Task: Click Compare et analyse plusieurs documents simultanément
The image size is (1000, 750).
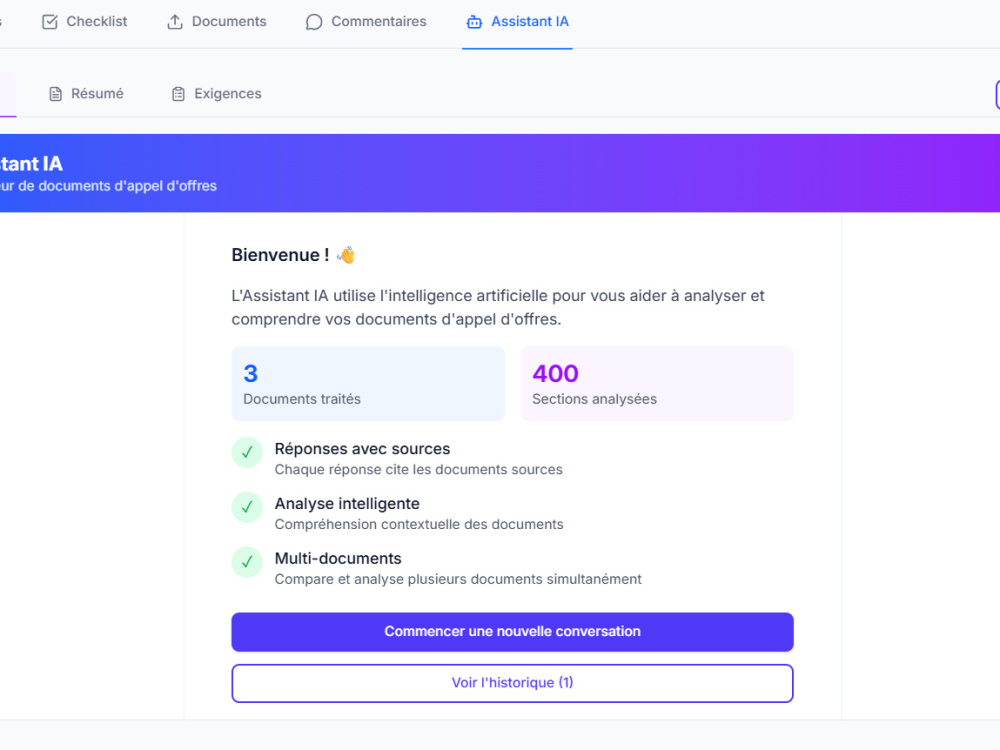Action: [458, 579]
